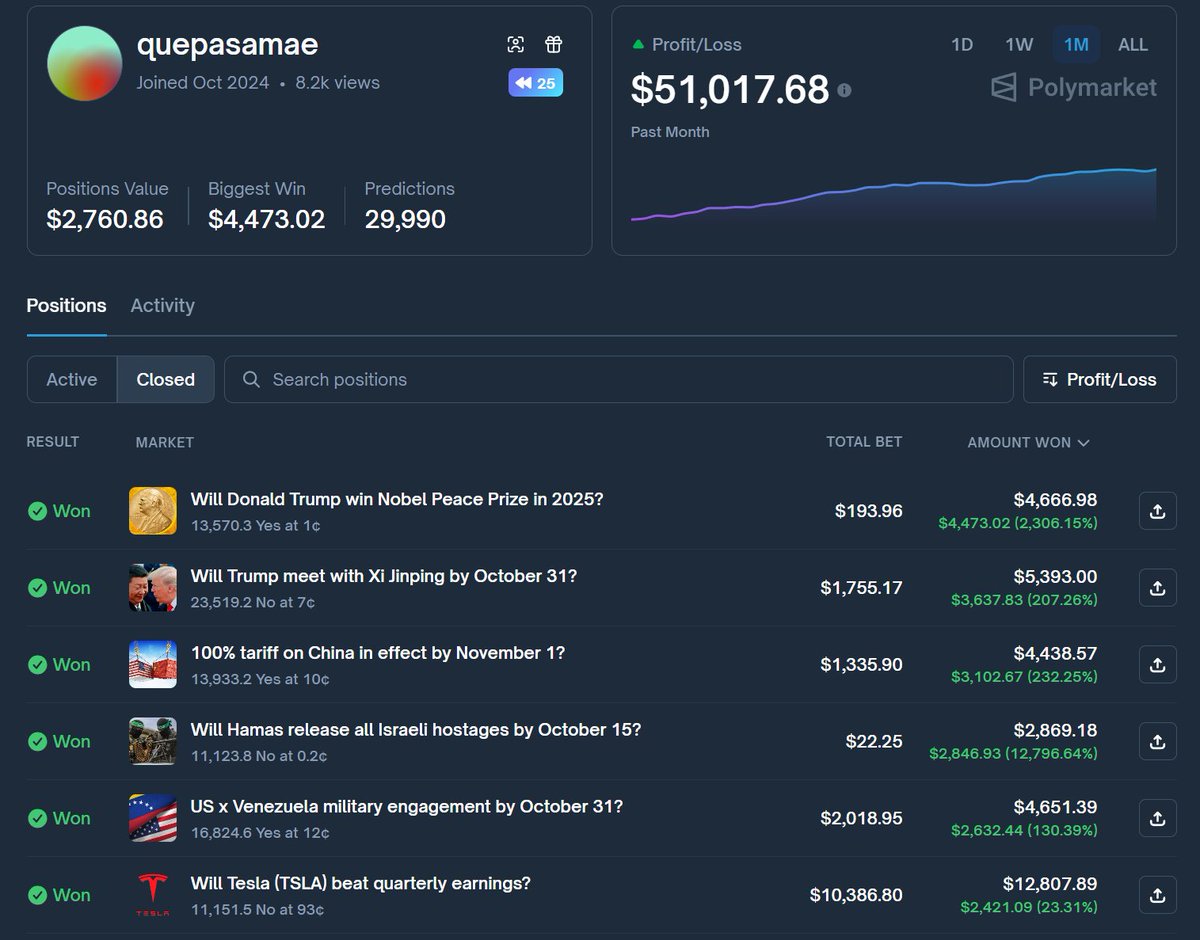Open the quepasamae profile avatar

pyautogui.click(x=85, y=64)
